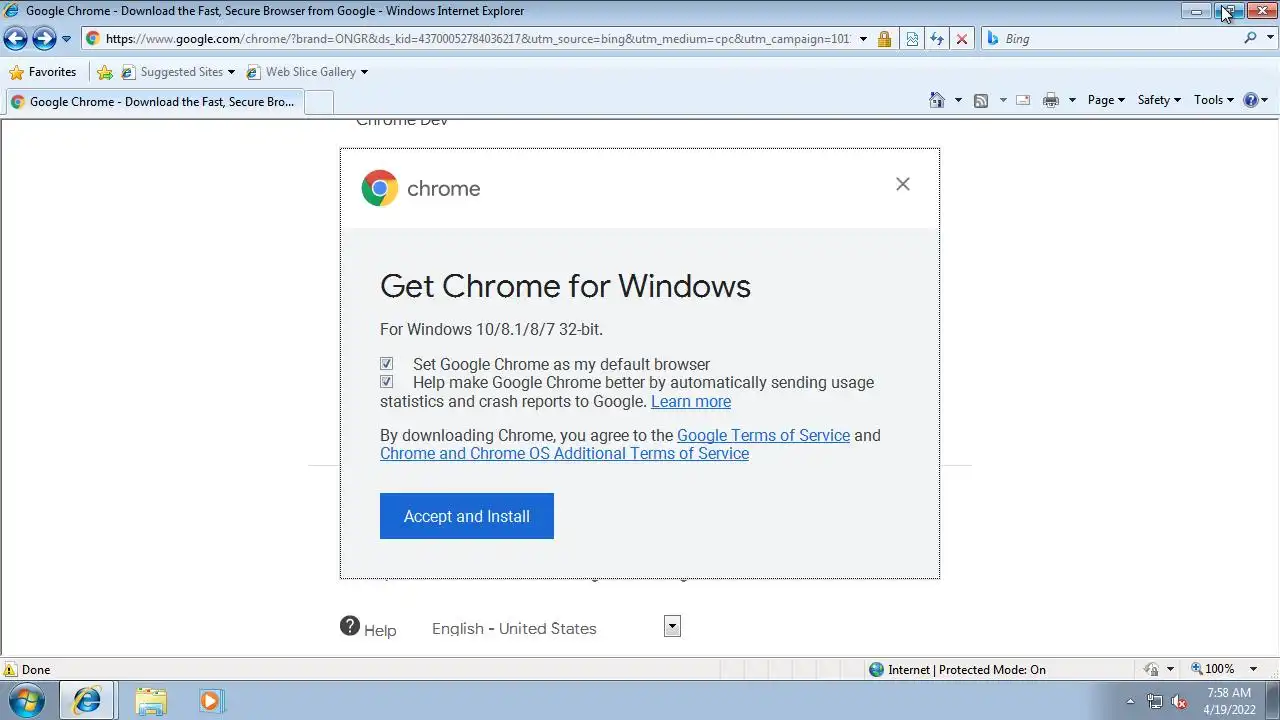The image size is (1280, 720).
Task: Click the Accept and Install button
Action: point(467,516)
